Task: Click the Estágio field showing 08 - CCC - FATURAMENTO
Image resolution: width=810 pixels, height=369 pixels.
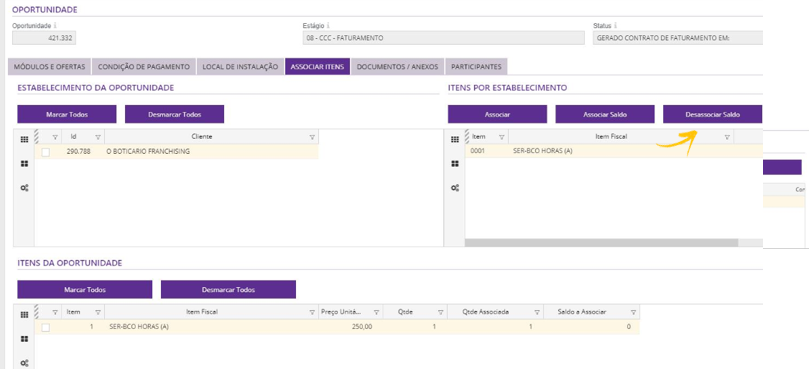Action: click(444, 38)
